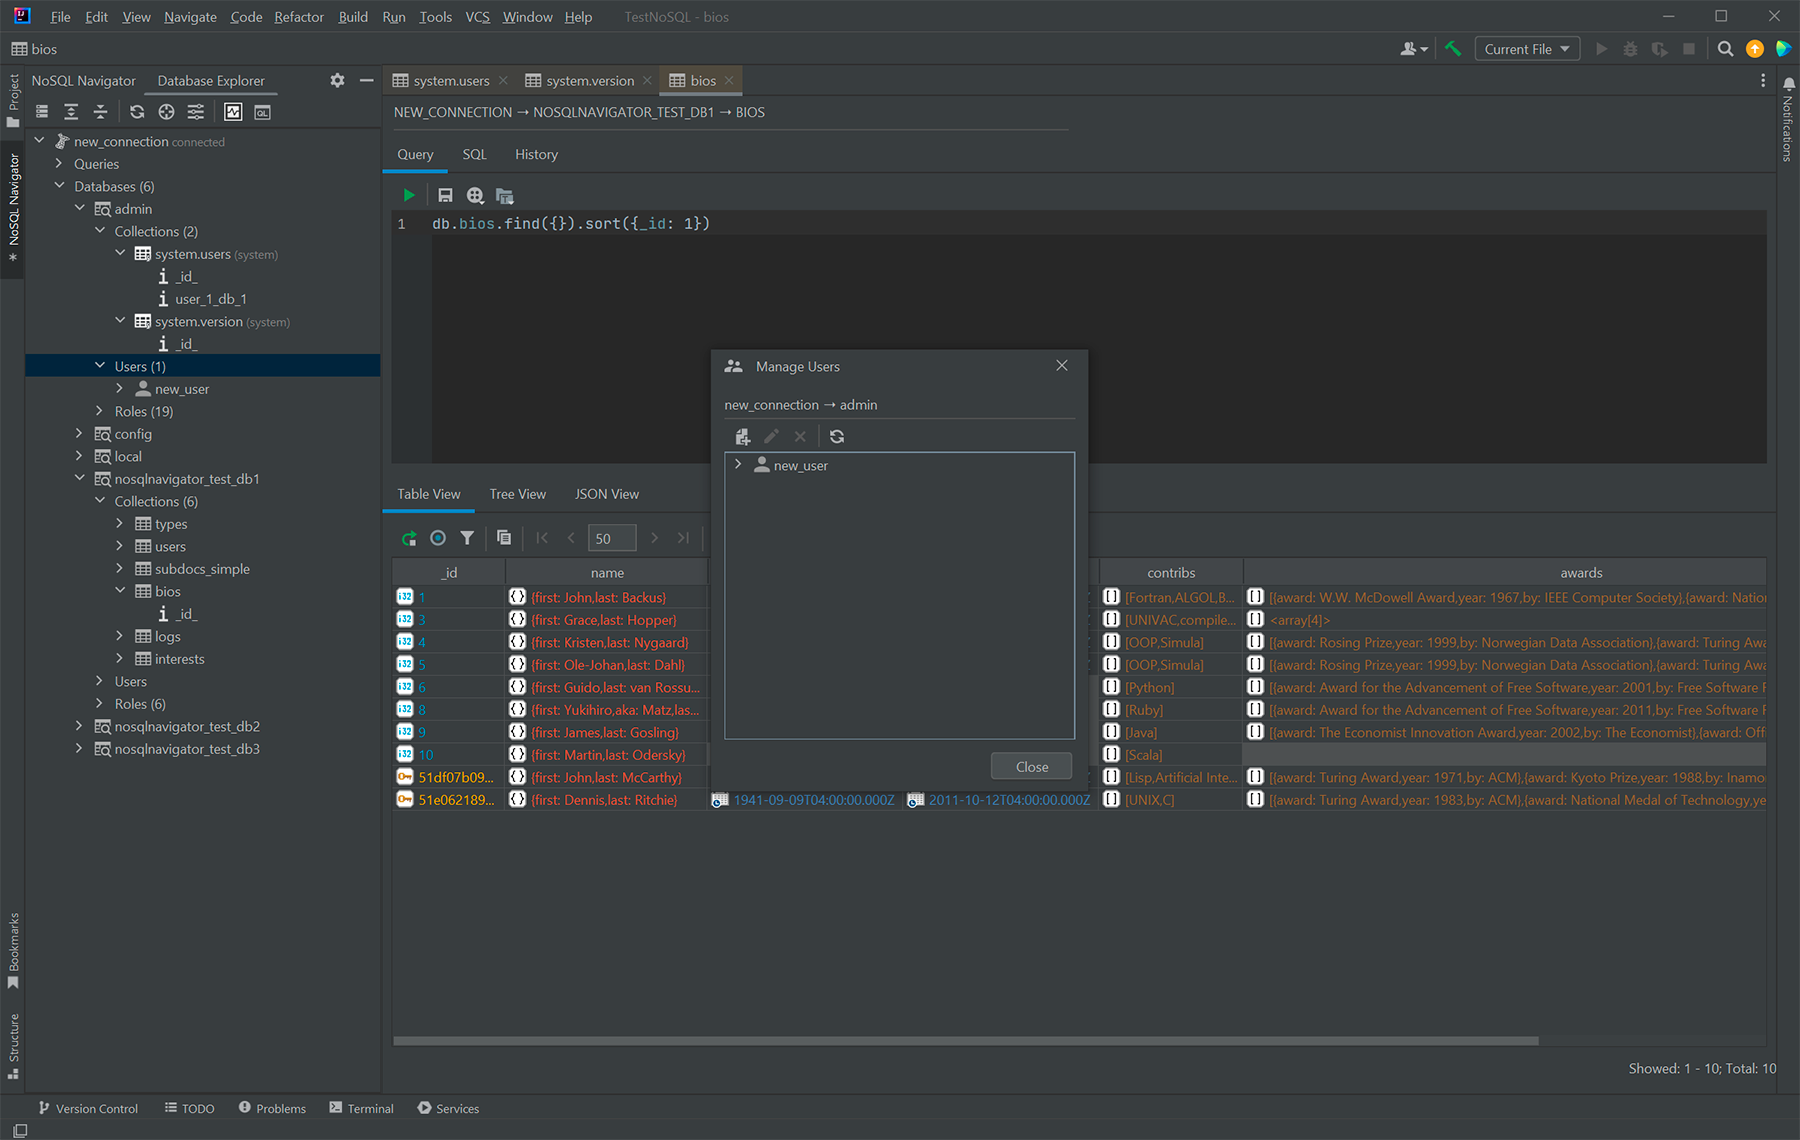Toggle the circular target icon in results toolbar
The width and height of the screenshot is (1800, 1140).
pyautogui.click(x=438, y=538)
